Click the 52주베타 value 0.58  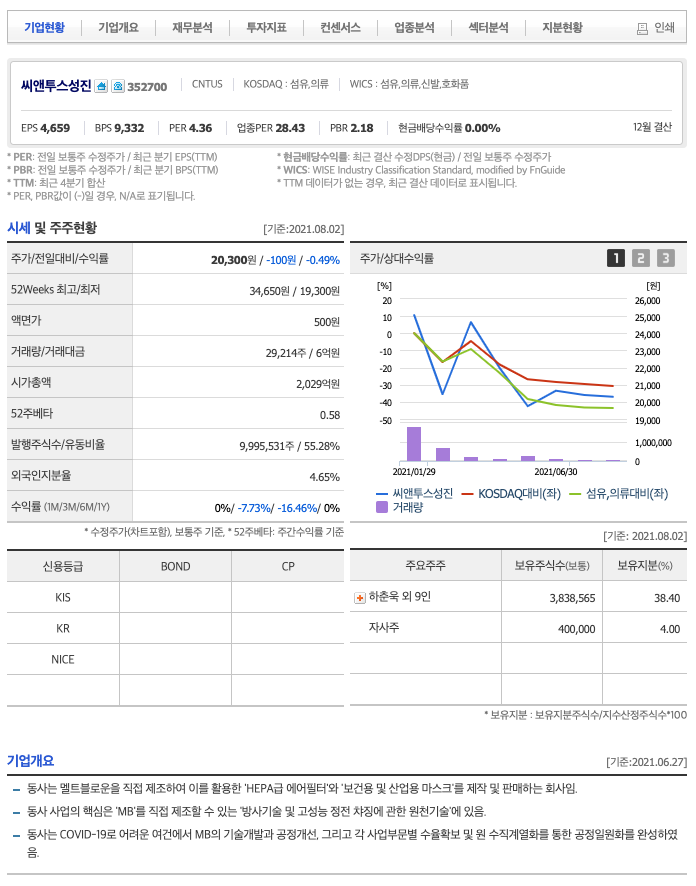330,415
